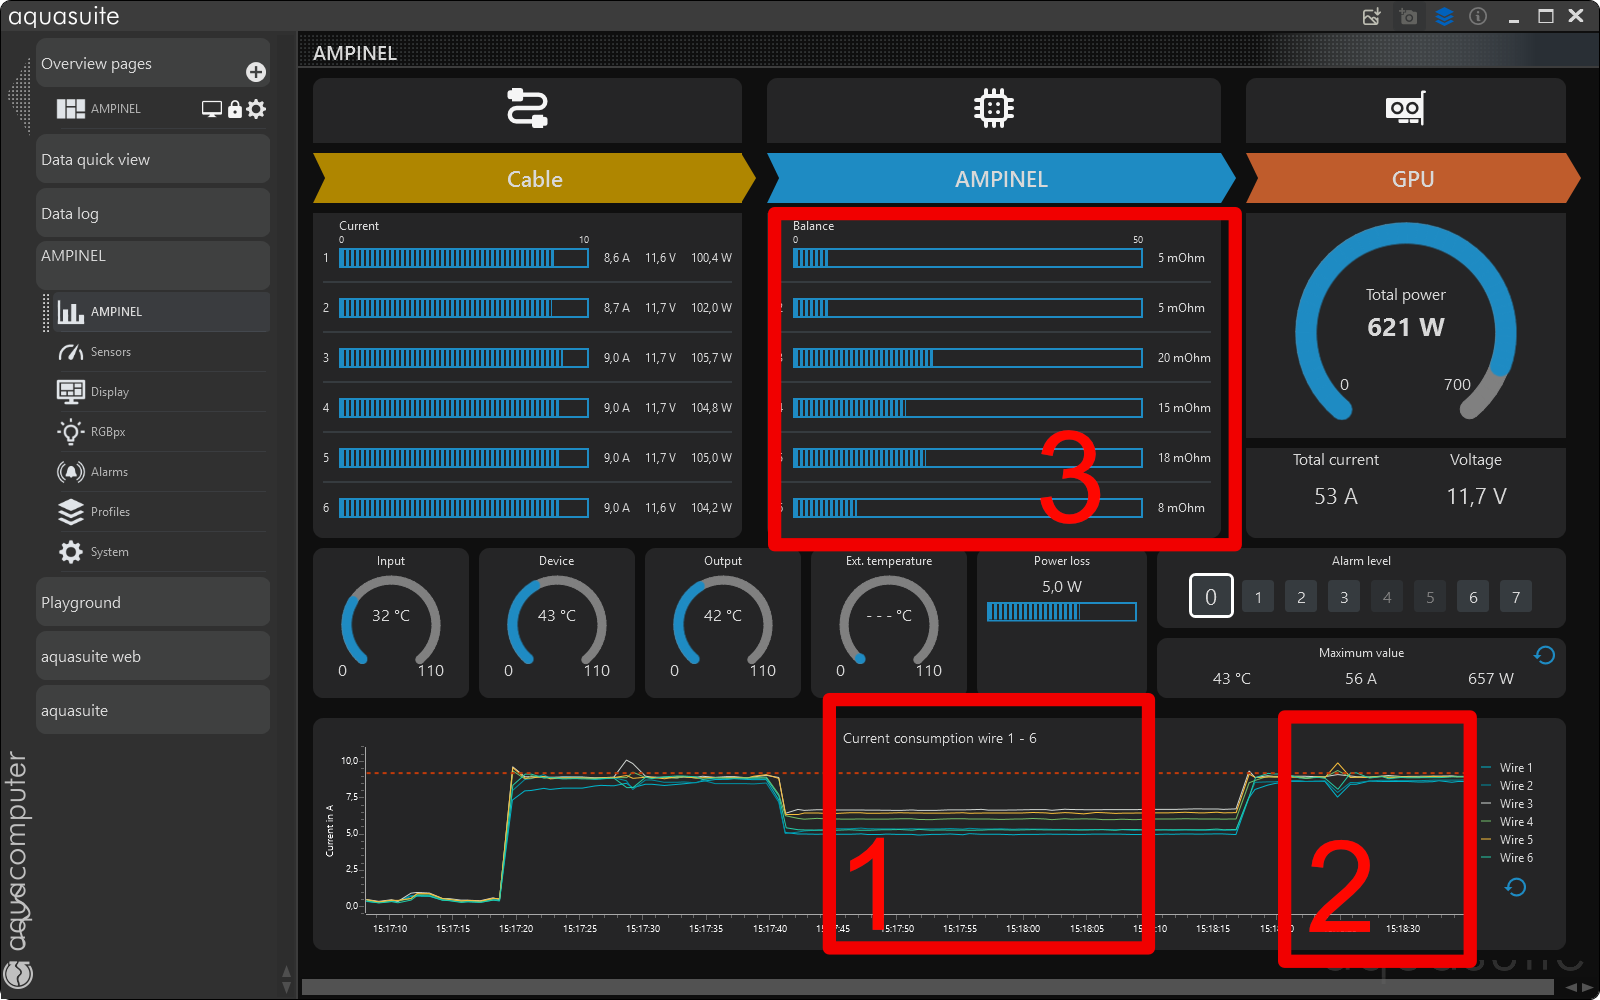Select alarm level 7 button
This screenshot has width=1600, height=1000.
[x=1516, y=597]
